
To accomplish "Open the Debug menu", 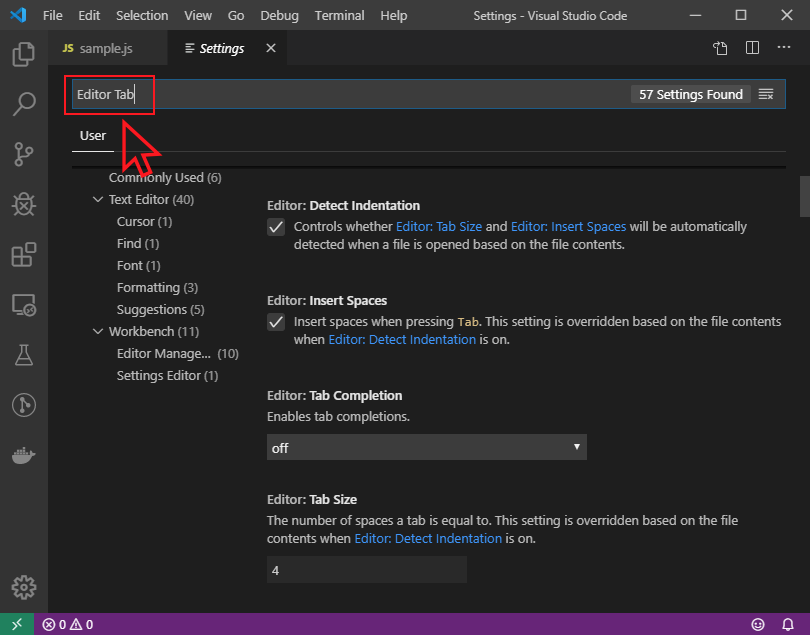I will [279, 16].
